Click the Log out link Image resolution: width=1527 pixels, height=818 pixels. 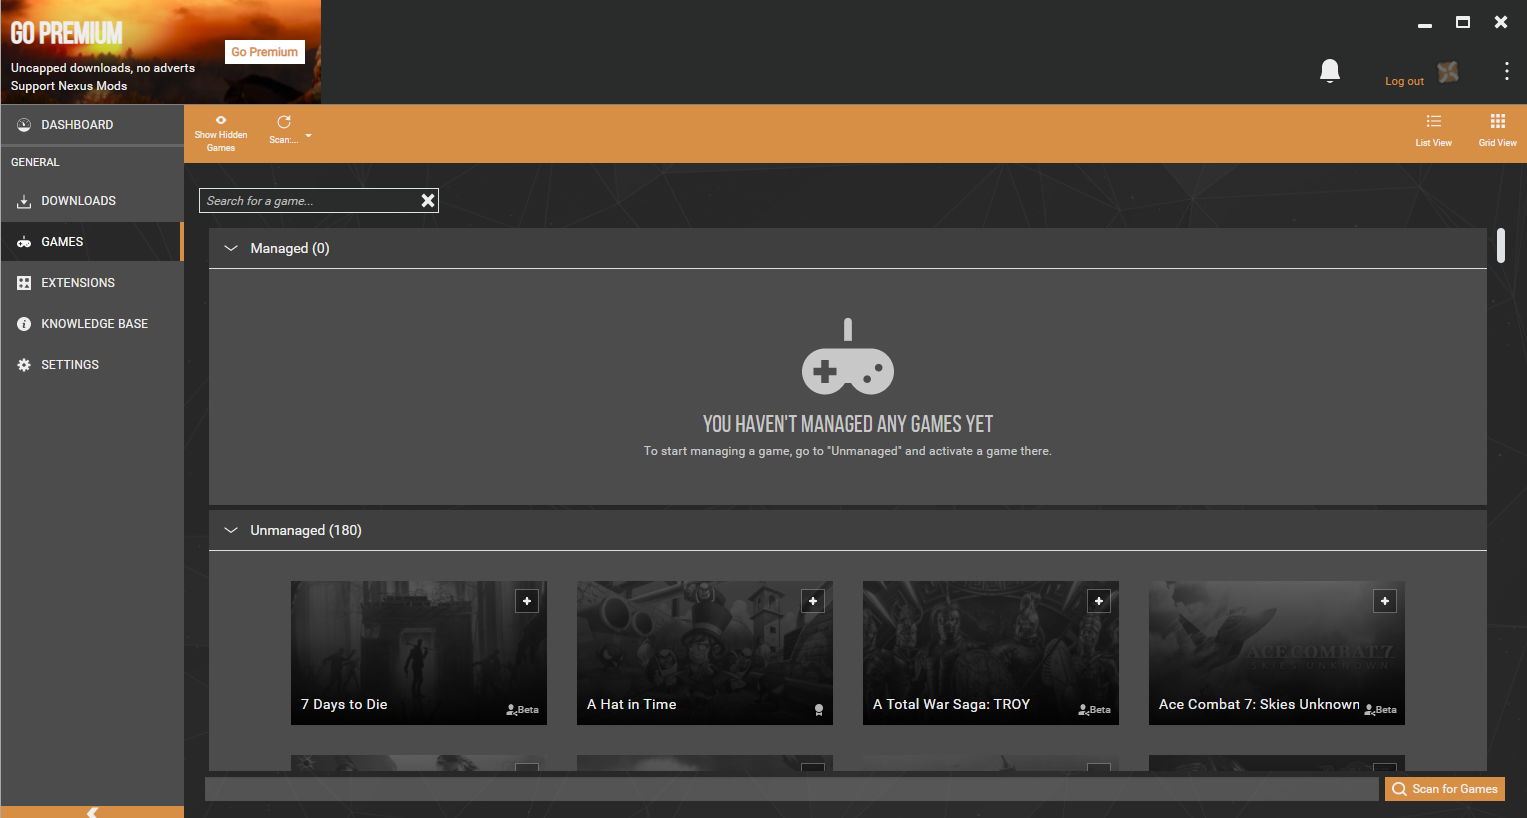[1404, 82]
